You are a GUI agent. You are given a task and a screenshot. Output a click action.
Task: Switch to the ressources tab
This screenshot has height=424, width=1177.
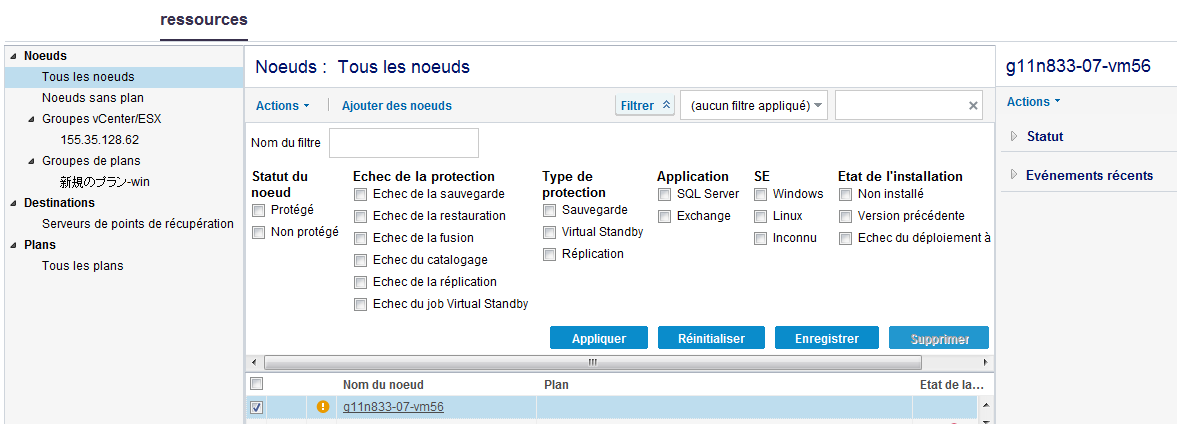[x=203, y=19]
